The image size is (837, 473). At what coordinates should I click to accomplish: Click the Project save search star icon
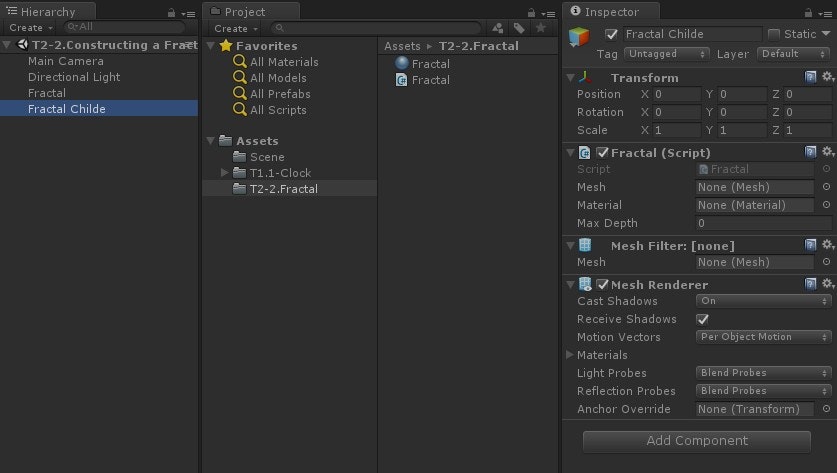[541, 28]
